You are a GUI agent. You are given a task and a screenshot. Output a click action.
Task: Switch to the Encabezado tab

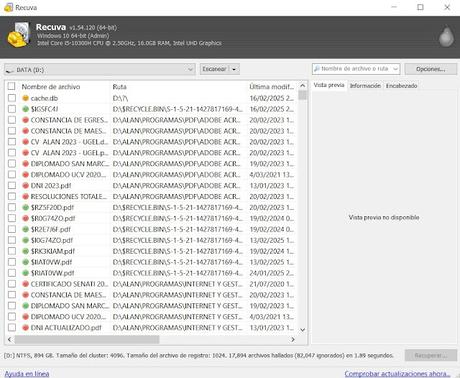click(x=401, y=86)
